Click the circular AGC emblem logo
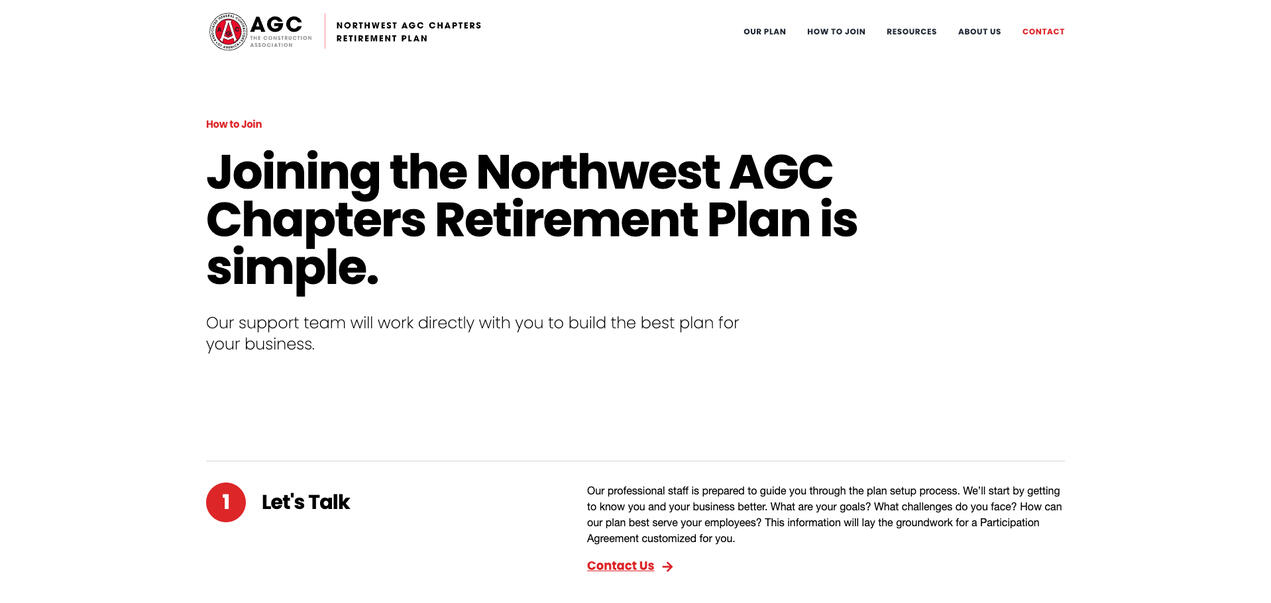The width and height of the screenshot is (1271, 603). tap(228, 31)
